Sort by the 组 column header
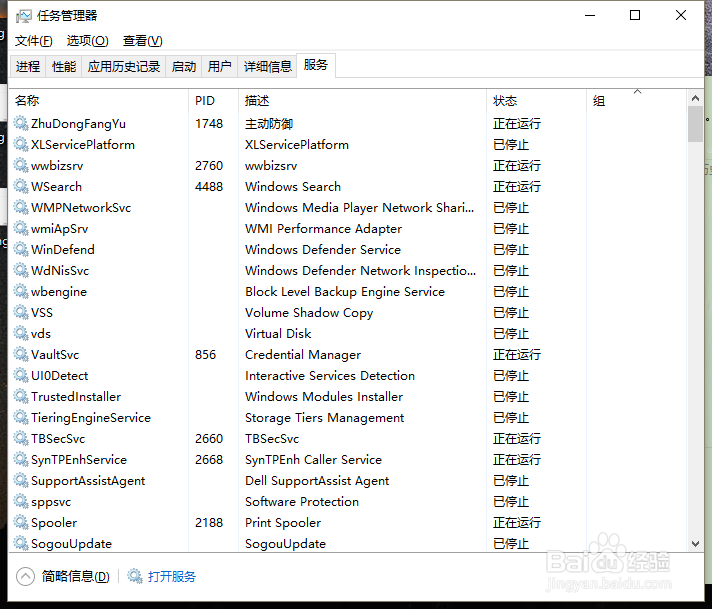The image size is (712, 609). [637, 100]
